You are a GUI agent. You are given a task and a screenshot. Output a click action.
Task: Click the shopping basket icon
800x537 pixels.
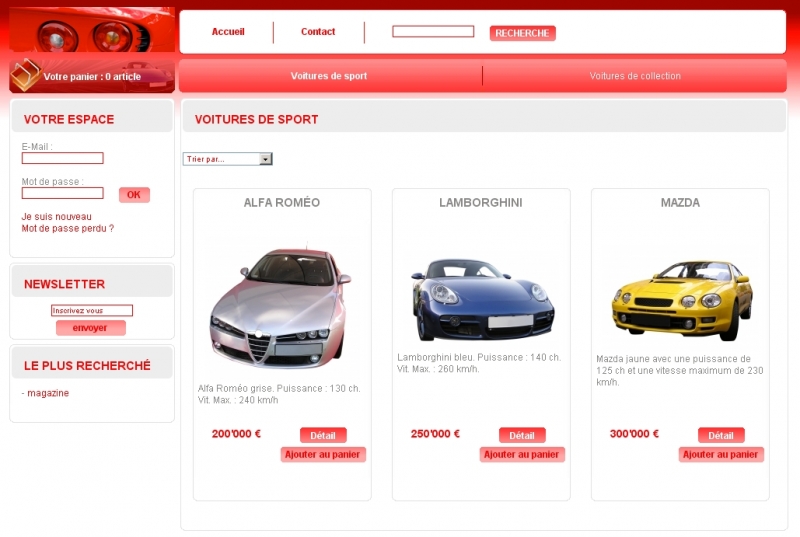(25, 75)
